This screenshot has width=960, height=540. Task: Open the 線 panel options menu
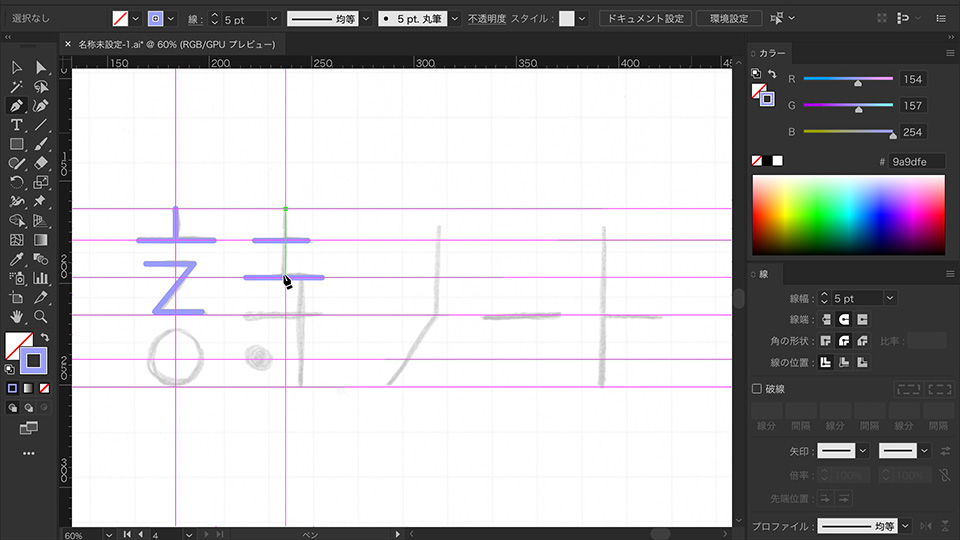coord(950,274)
